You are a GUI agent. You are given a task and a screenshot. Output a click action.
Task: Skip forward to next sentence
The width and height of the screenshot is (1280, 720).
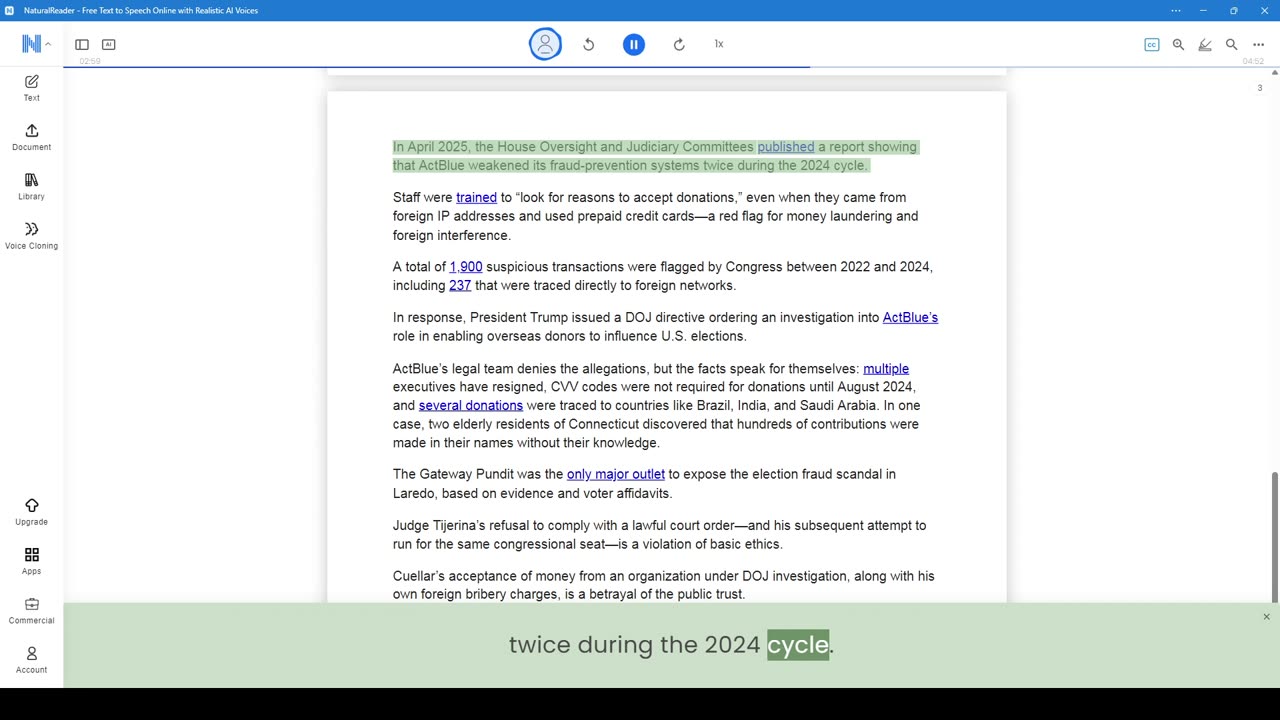(x=679, y=44)
